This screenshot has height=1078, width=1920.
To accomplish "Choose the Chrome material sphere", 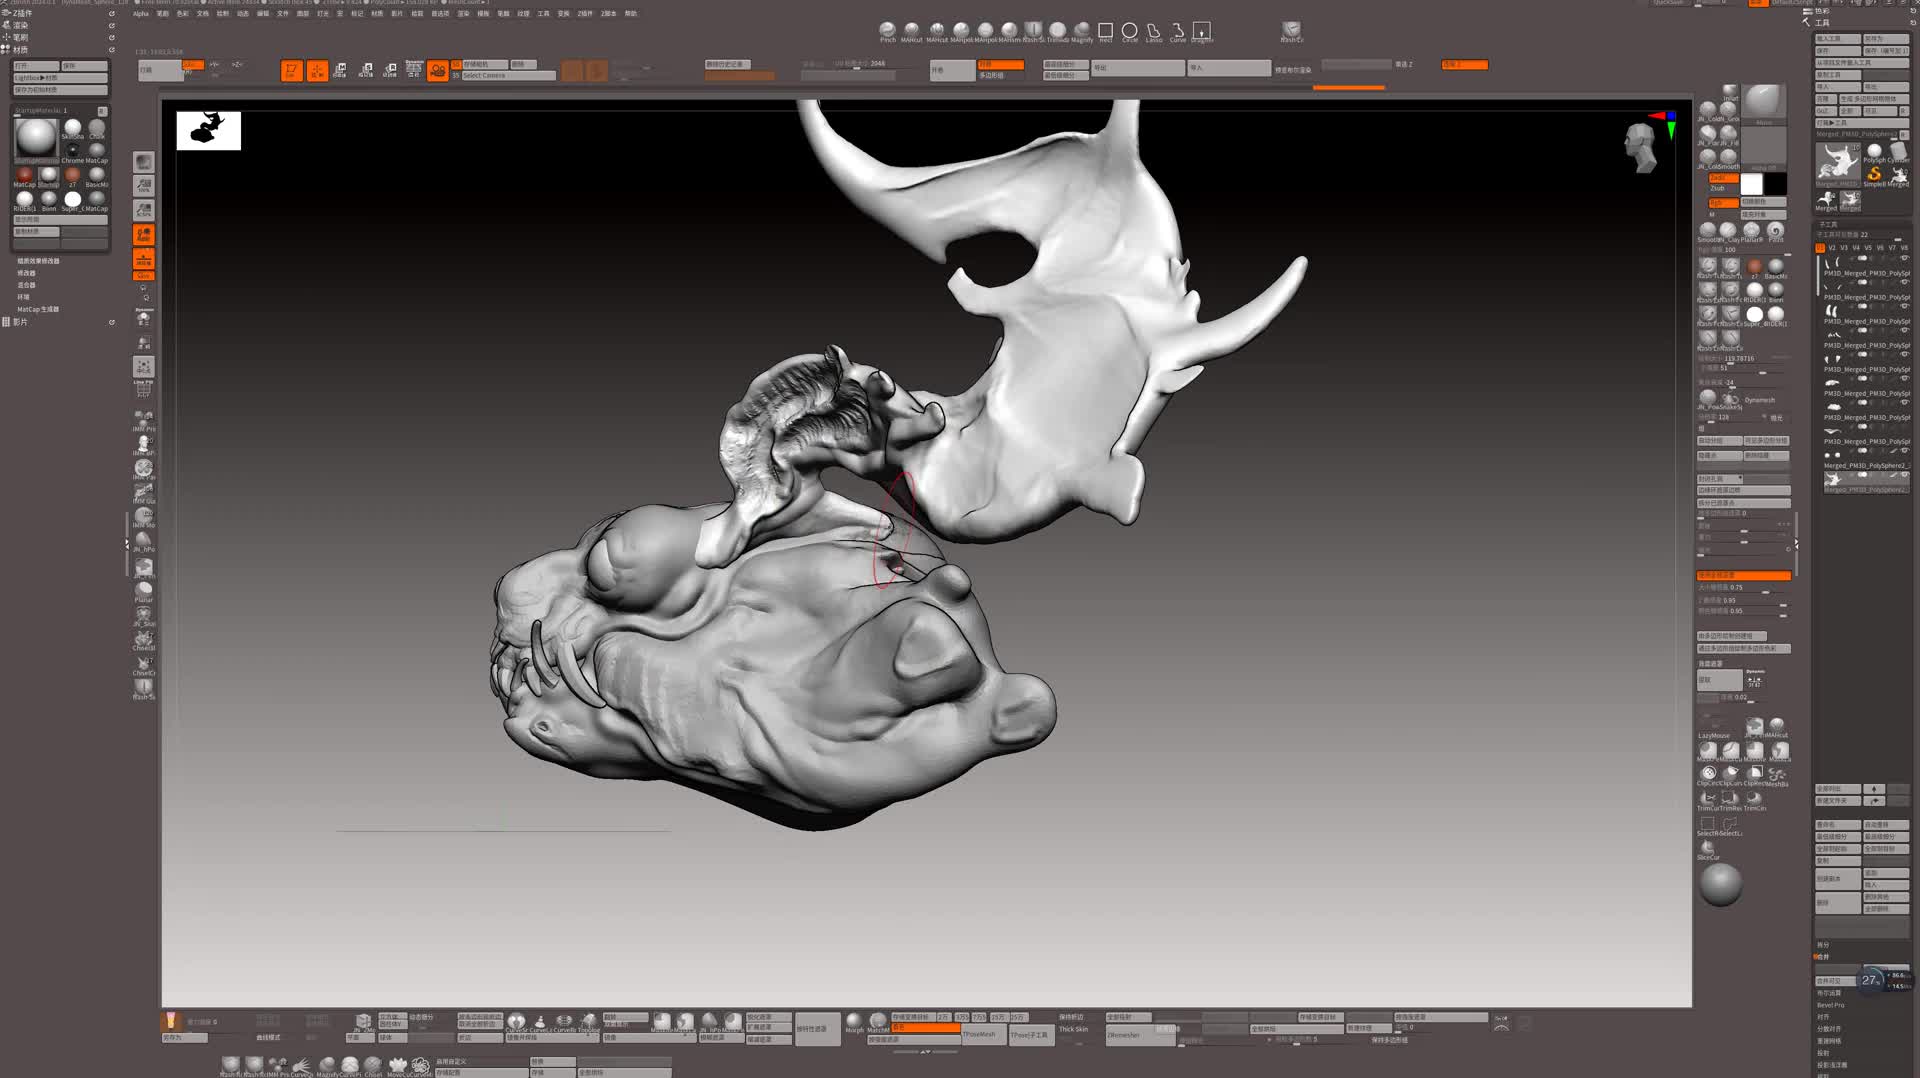I will [73, 150].
